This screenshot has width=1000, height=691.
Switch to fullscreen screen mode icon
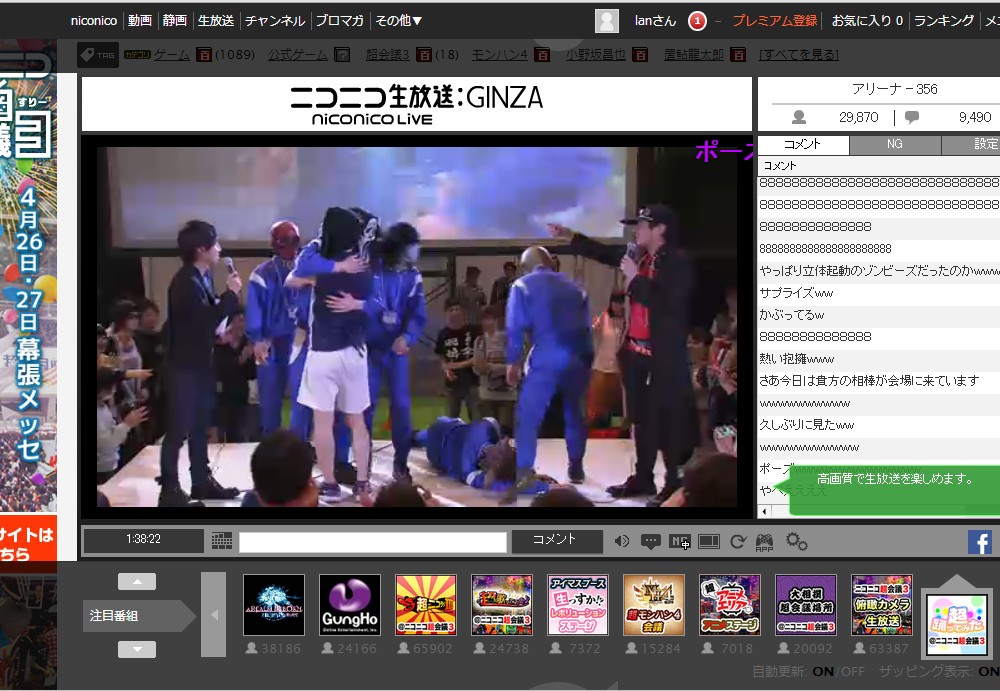pyautogui.click(x=709, y=542)
